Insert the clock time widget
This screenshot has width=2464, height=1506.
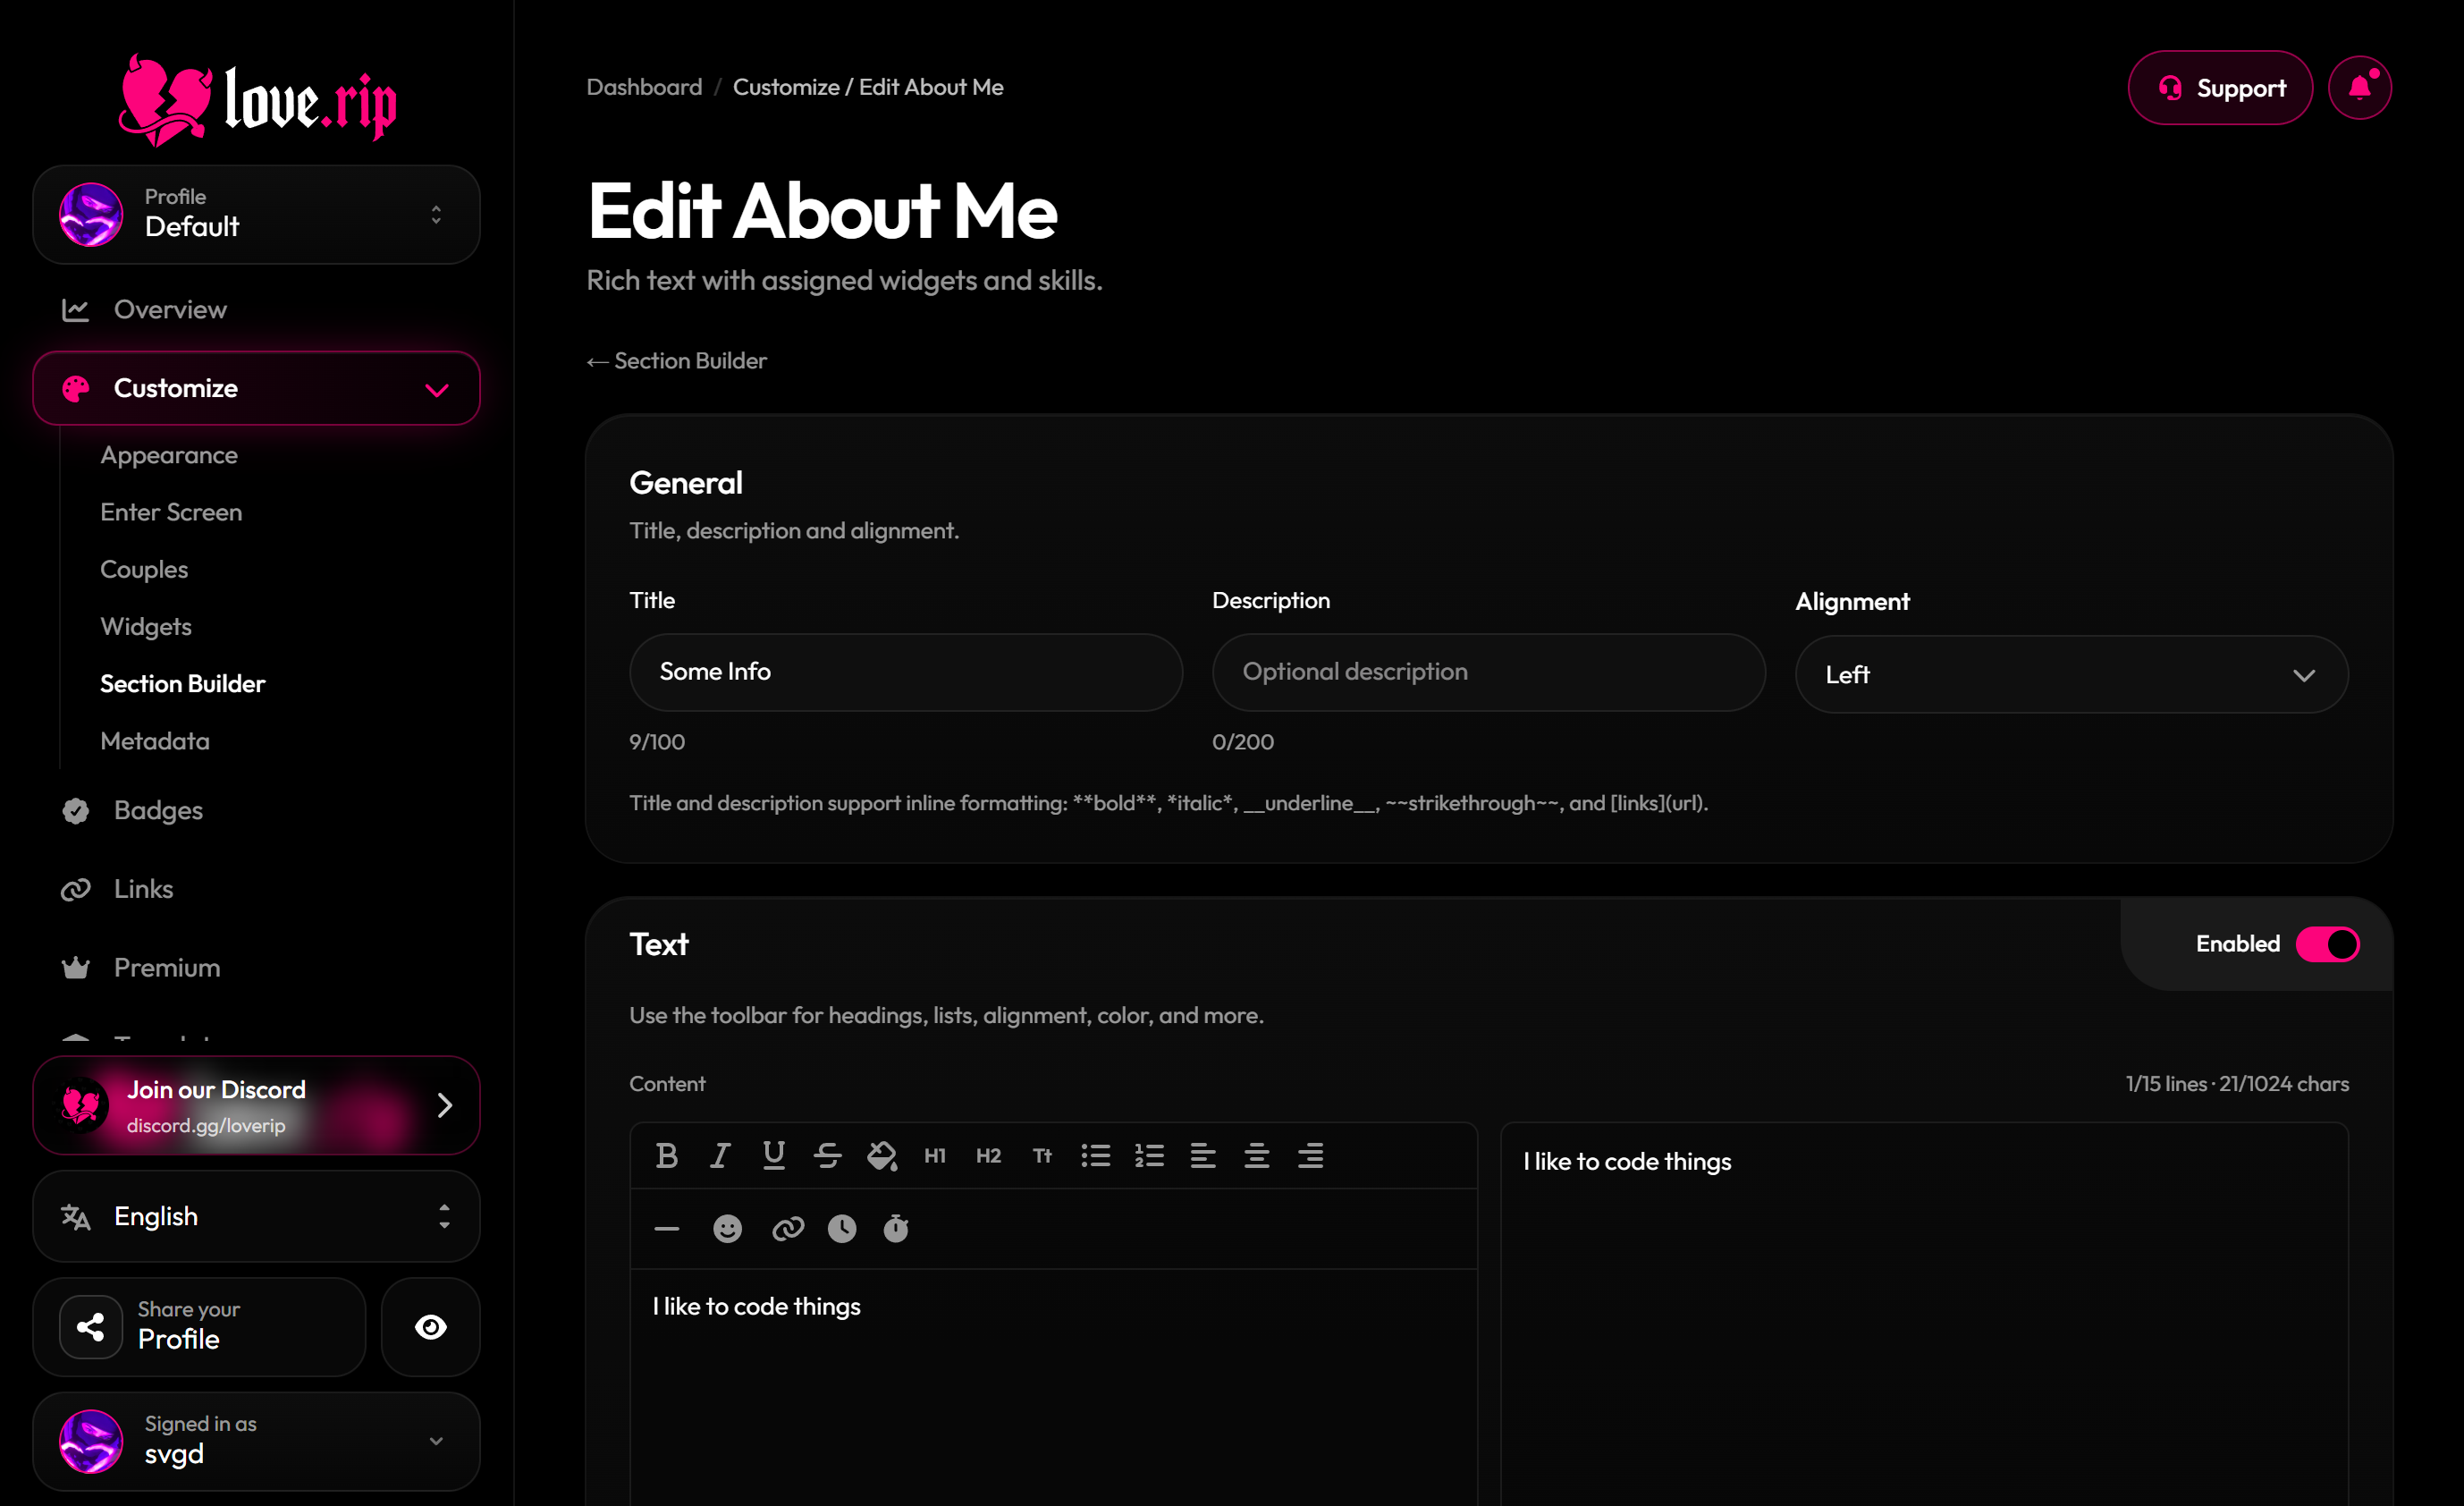click(842, 1229)
